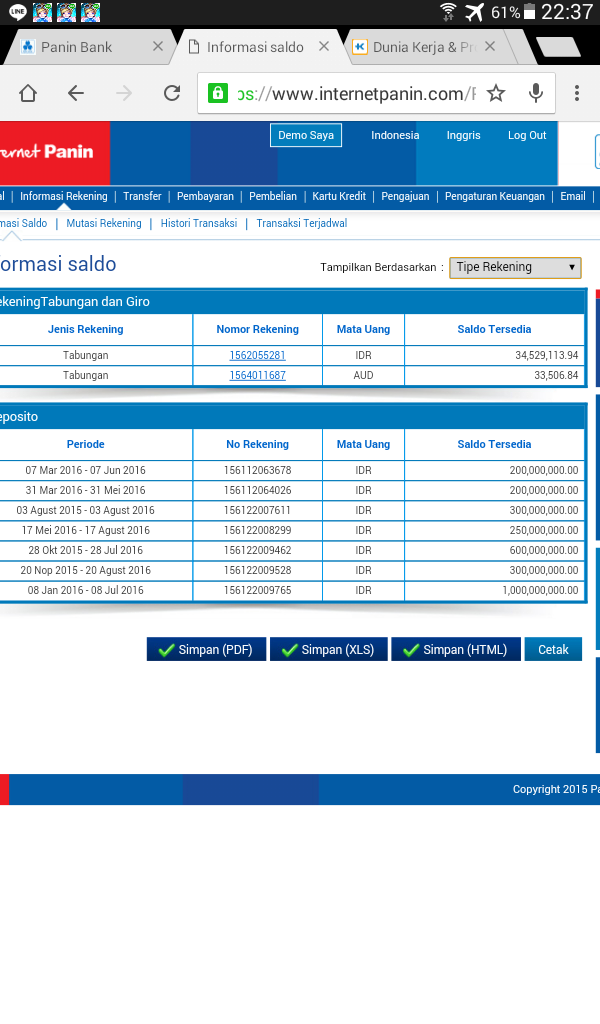Tap the battery status icon

(529, 12)
